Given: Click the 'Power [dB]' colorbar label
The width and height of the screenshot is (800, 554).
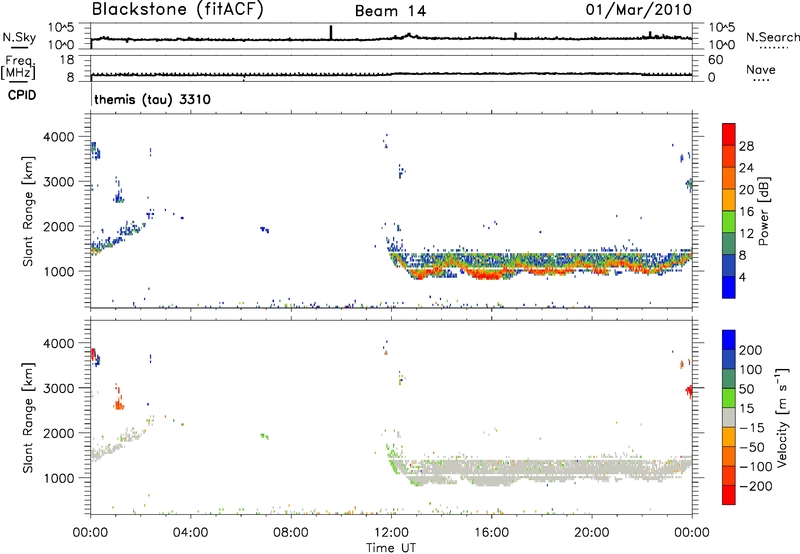Looking at the screenshot, I should [763, 211].
